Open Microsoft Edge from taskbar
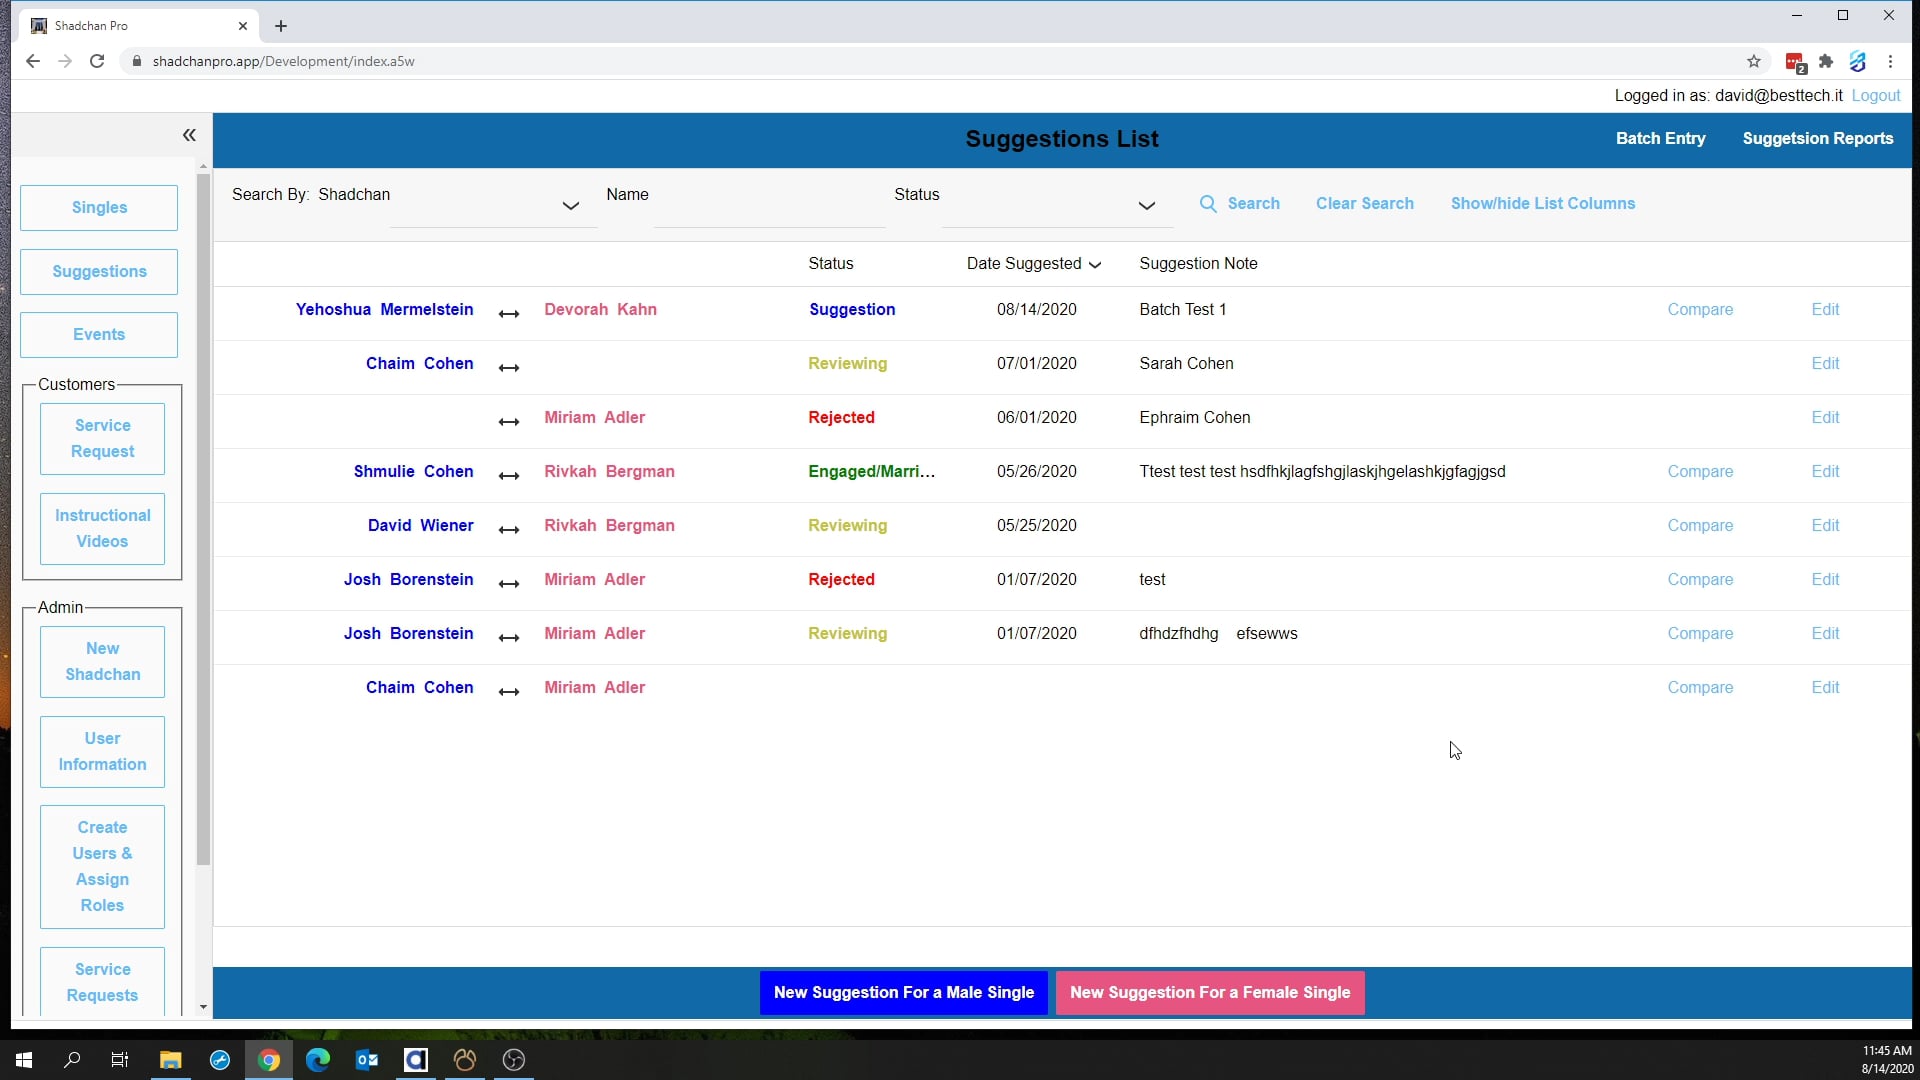This screenshot has width=1920, height=1080. tap(318, 1060)
